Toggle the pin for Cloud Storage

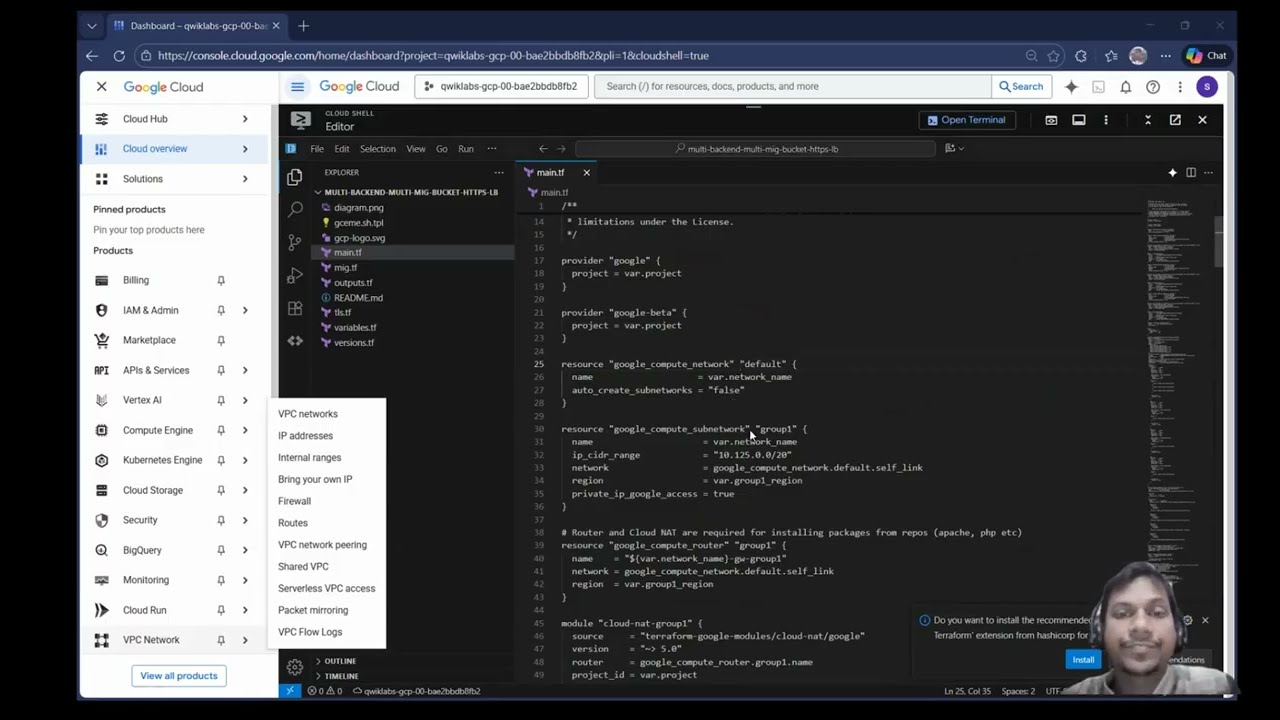(221, 490)
